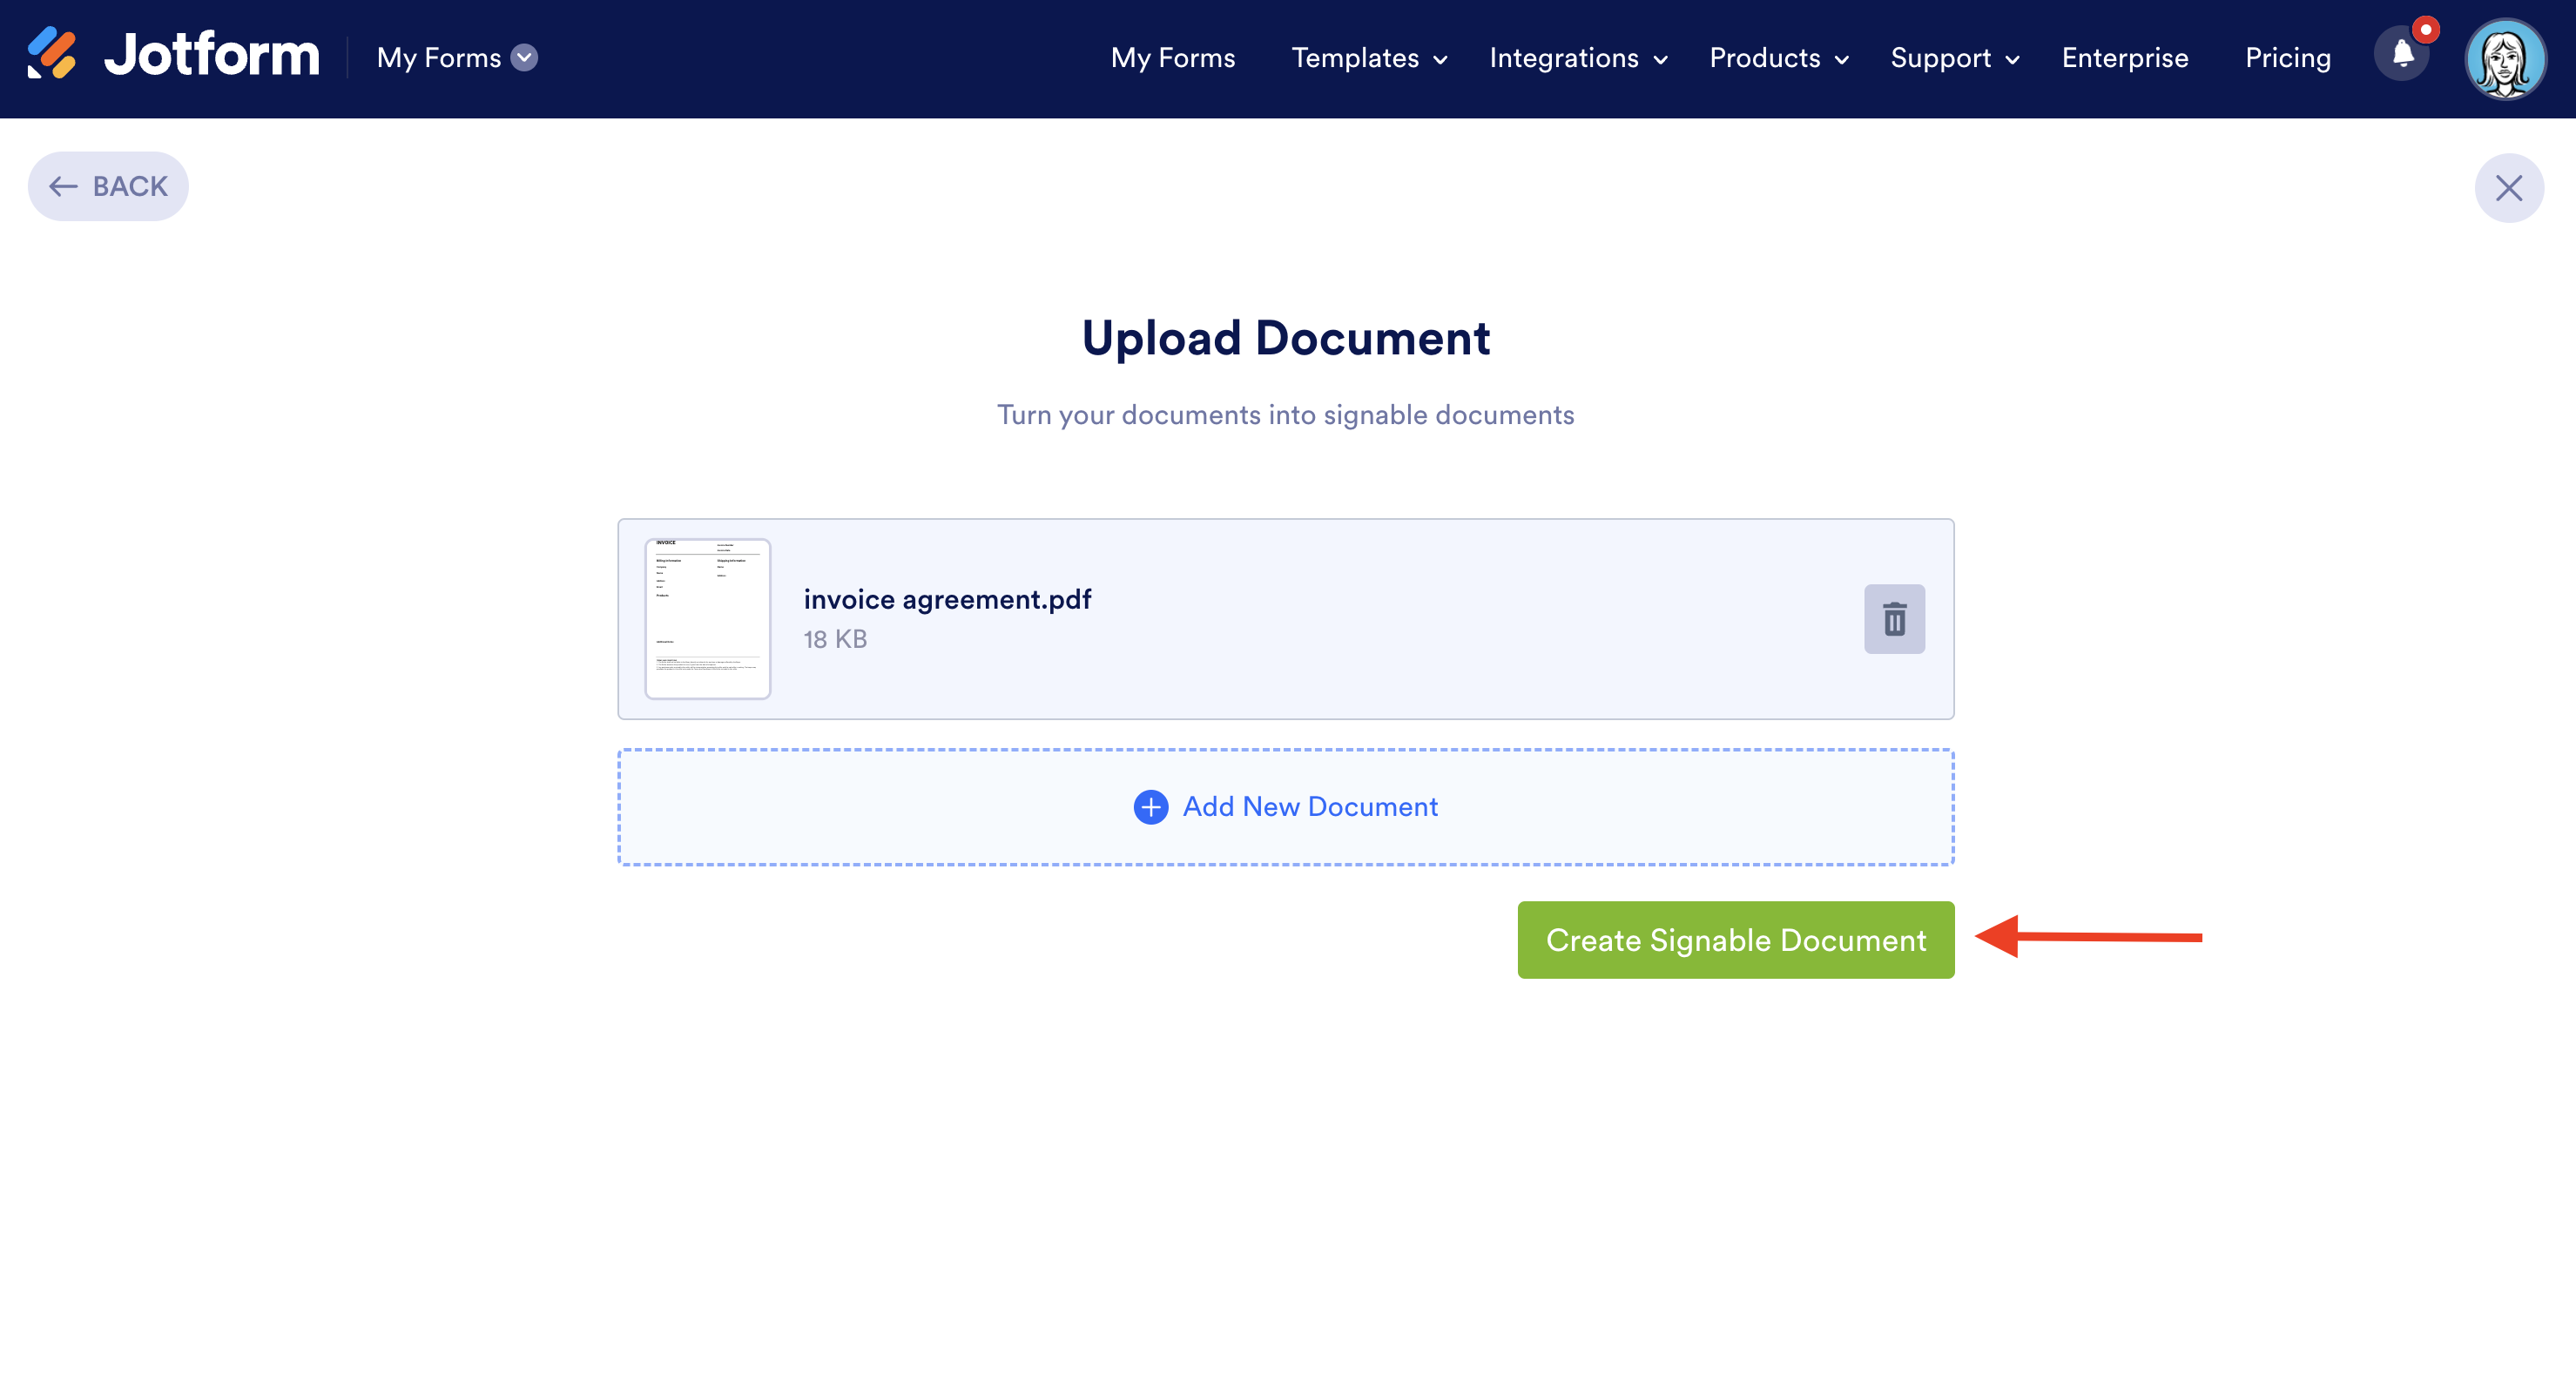The width and height of the screenshot is (2576, 1395).
Task: Expand the My Forms dropdown chevron
Action: click(524, 58)
